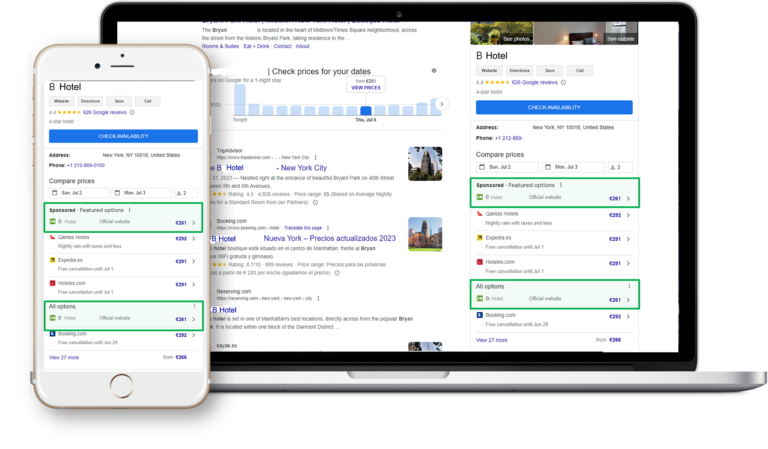Open About sitelink
This screenshot has width=768, height=449.
pos(302,46)
